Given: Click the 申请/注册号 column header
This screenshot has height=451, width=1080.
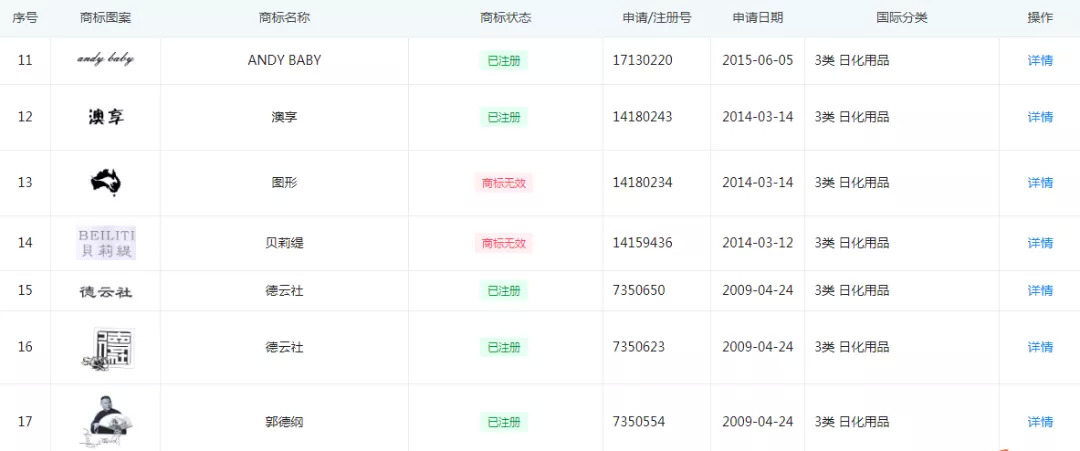Looking at the screenshot, I should pos(656,18).
